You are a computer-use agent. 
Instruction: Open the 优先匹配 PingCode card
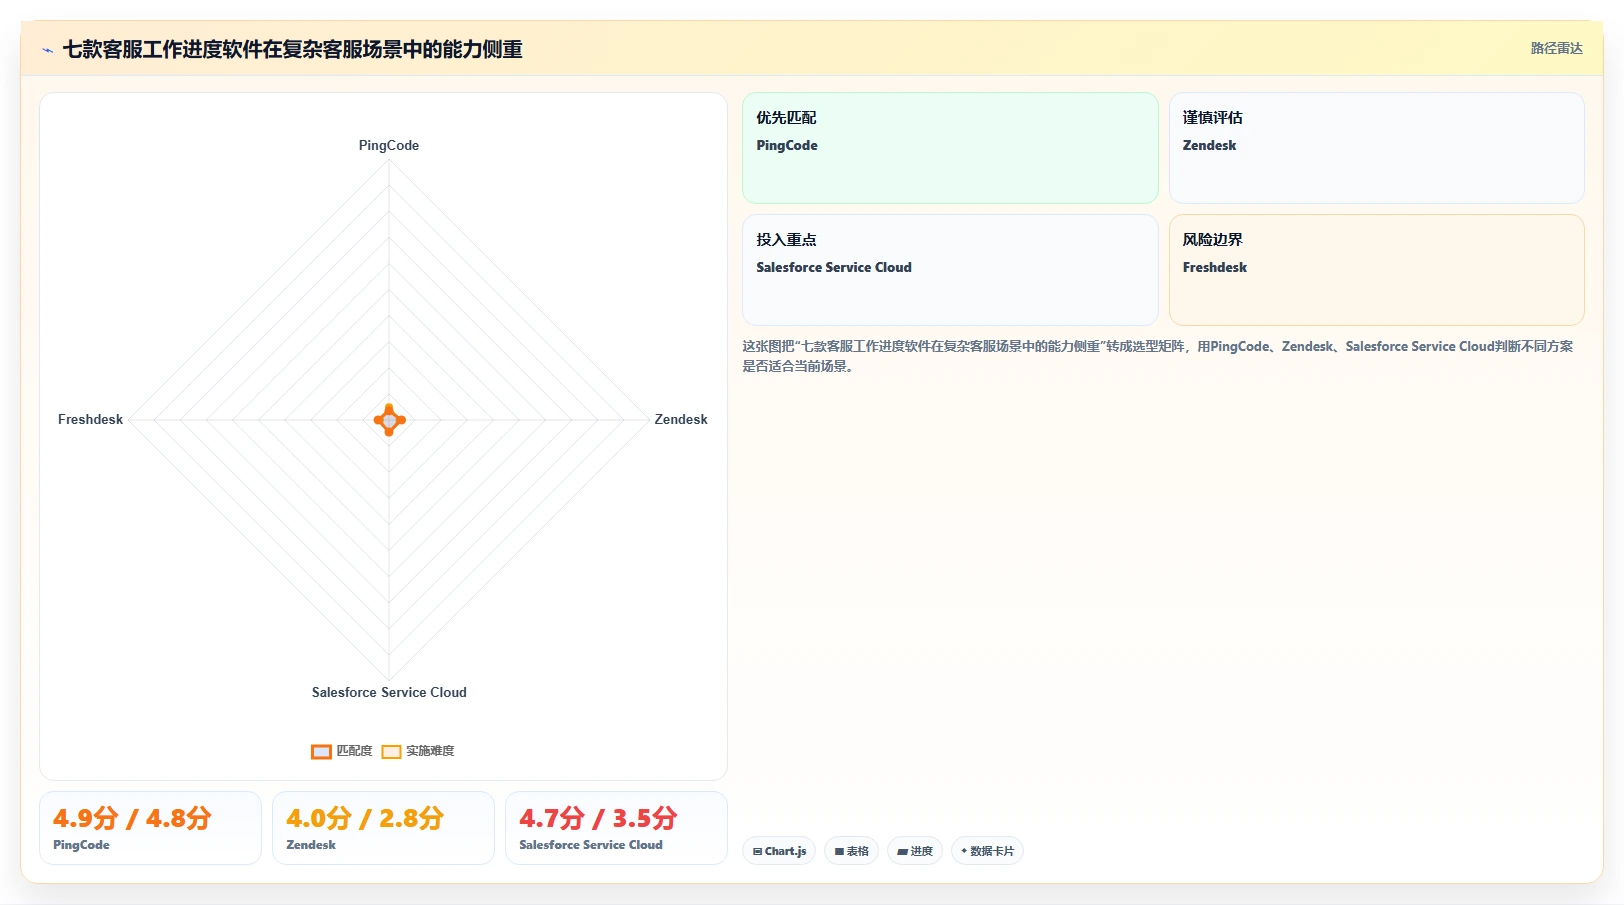coord(950,148)
